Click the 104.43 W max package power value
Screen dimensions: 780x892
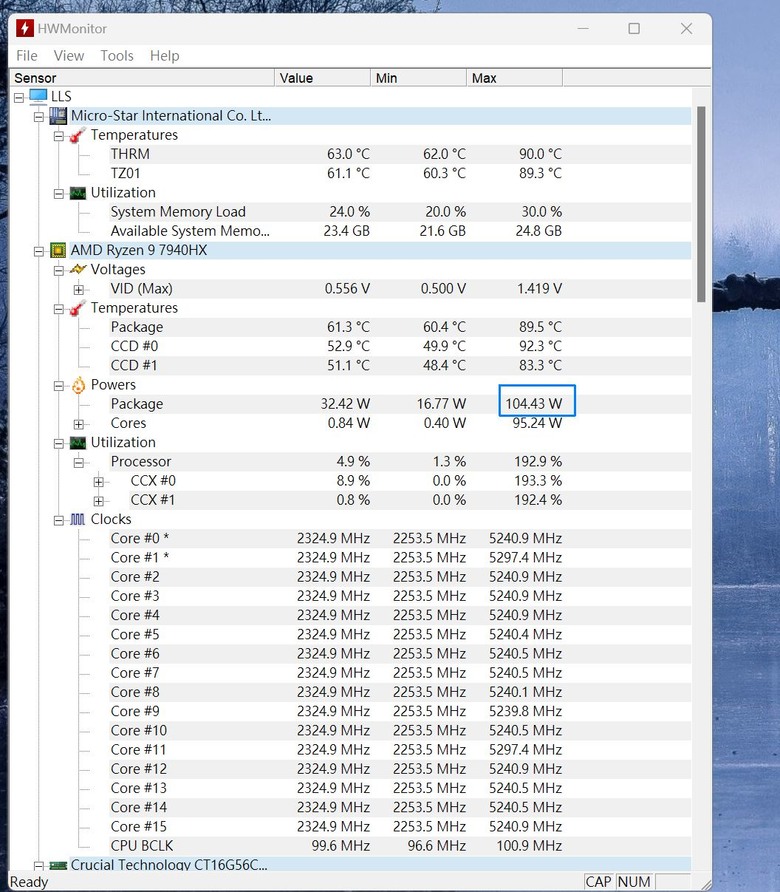(x=534, y=404)
